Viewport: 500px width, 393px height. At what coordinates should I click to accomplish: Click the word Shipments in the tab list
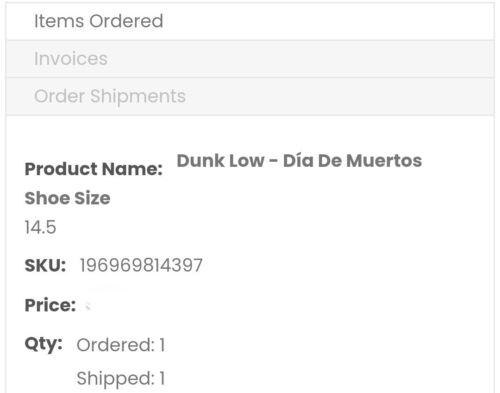pos(138,96)
